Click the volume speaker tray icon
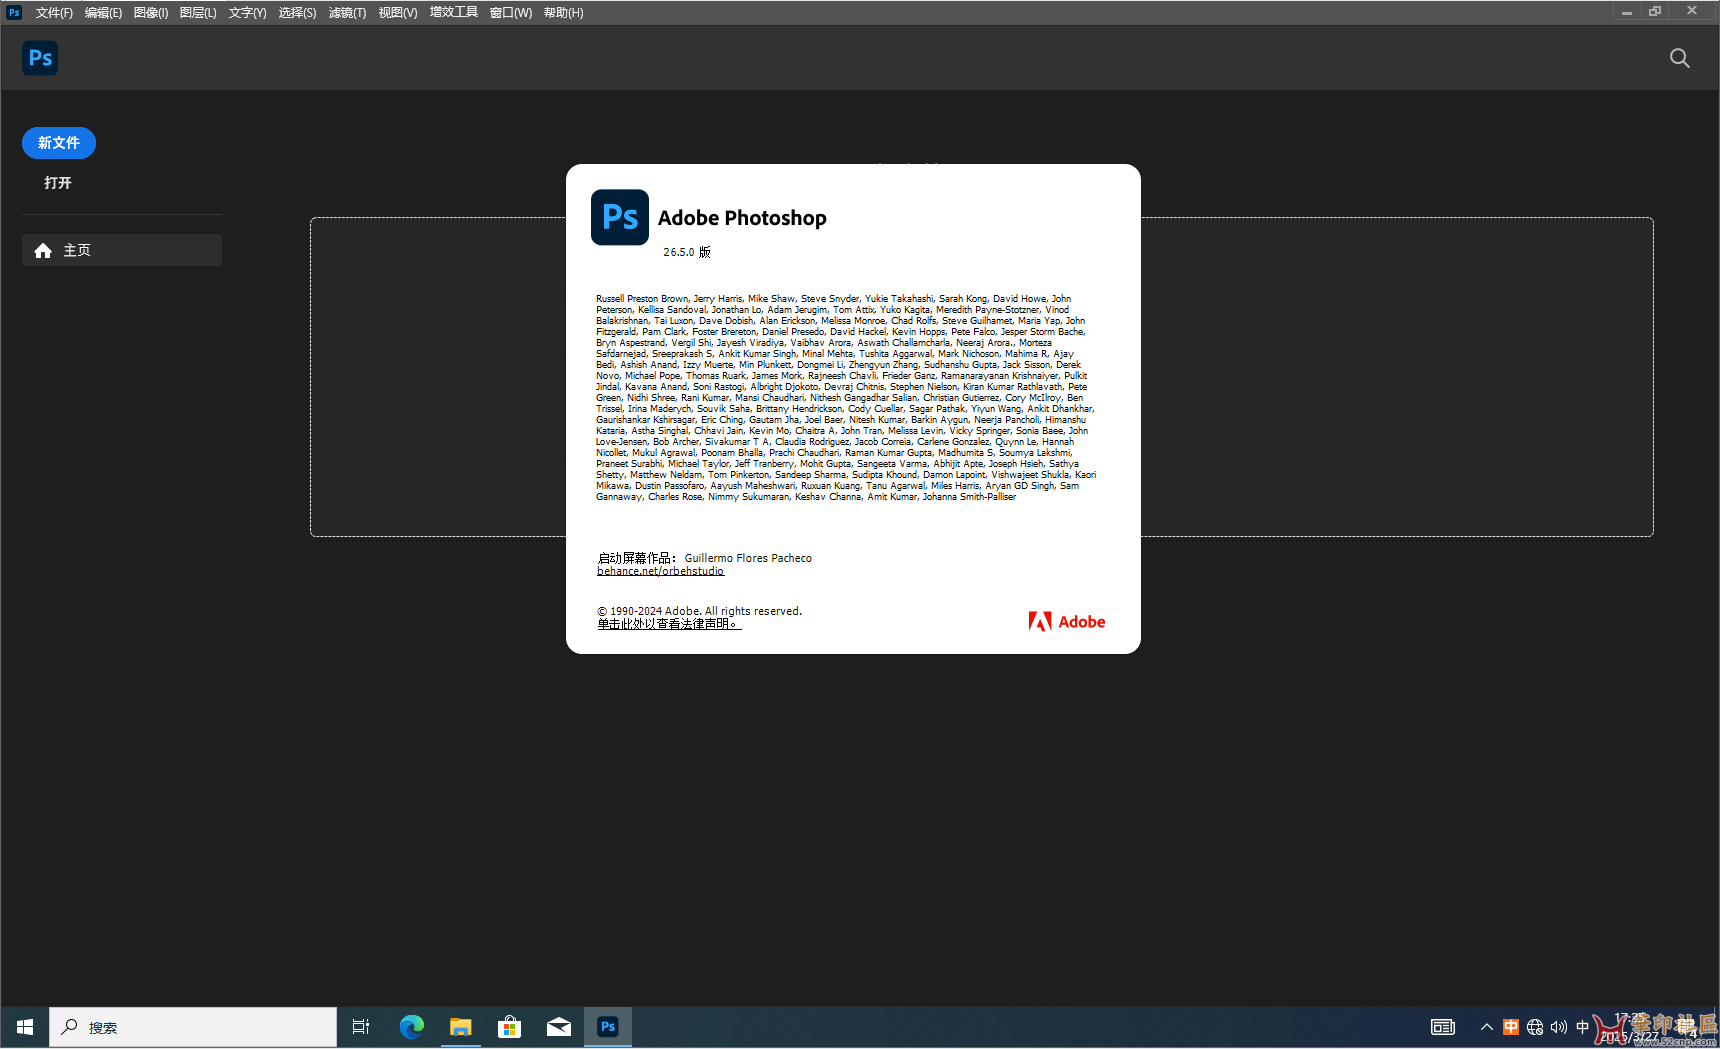The height and width of the screenshot is (1049, 1720). (1559, 1027)
